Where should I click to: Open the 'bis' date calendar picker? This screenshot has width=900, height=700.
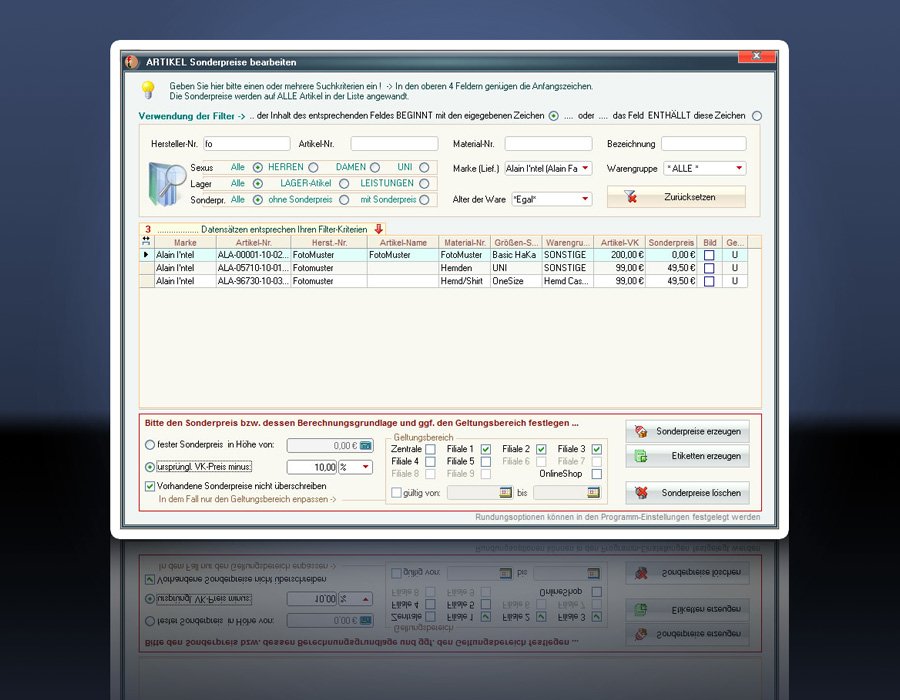593,492
